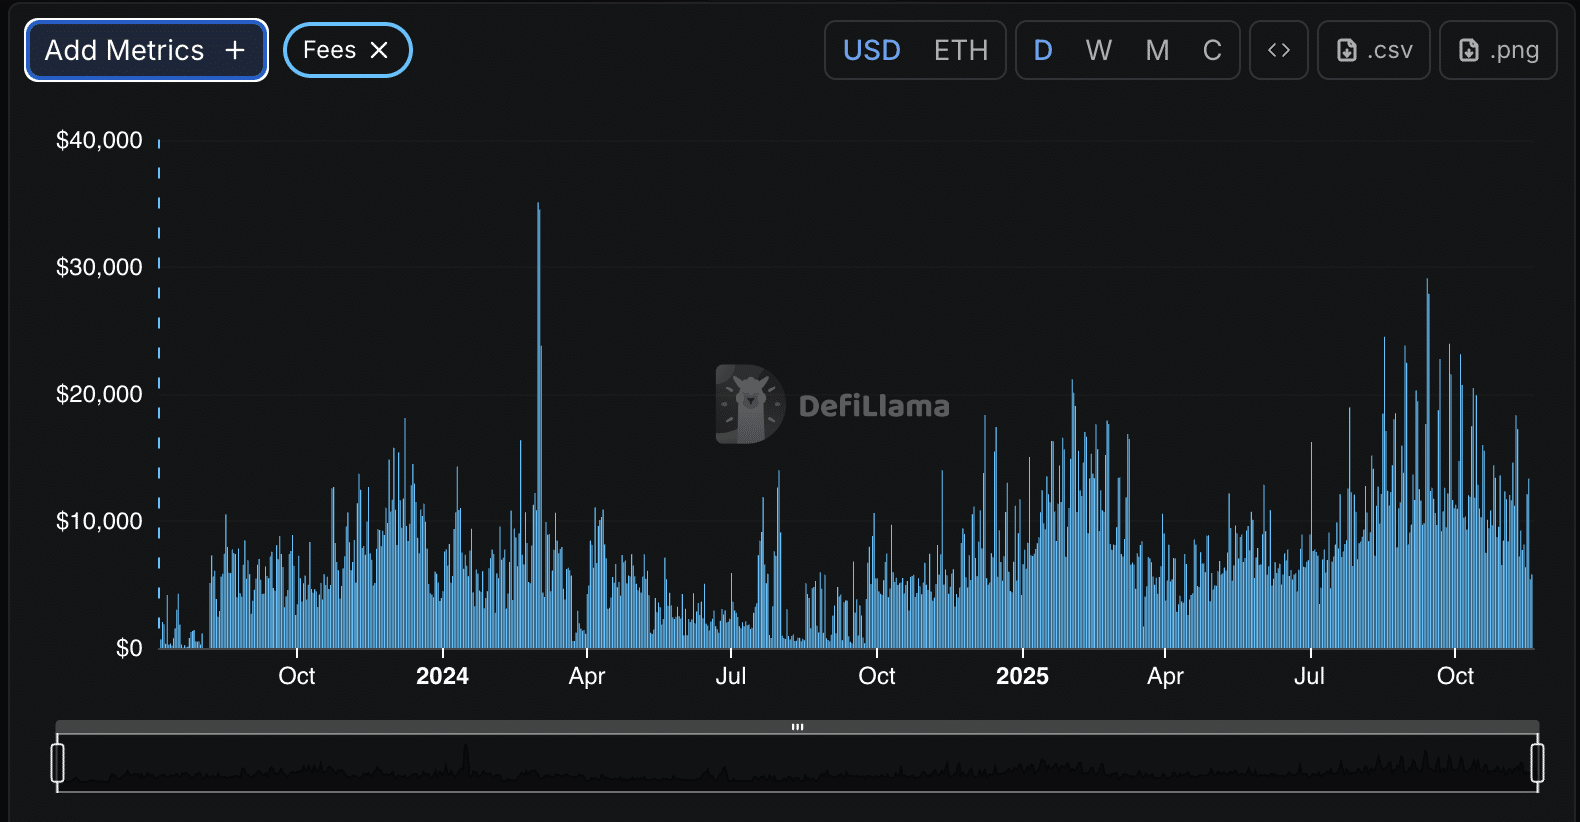
Task: Switch denomination to USD
Action: [x=871, y=50]
